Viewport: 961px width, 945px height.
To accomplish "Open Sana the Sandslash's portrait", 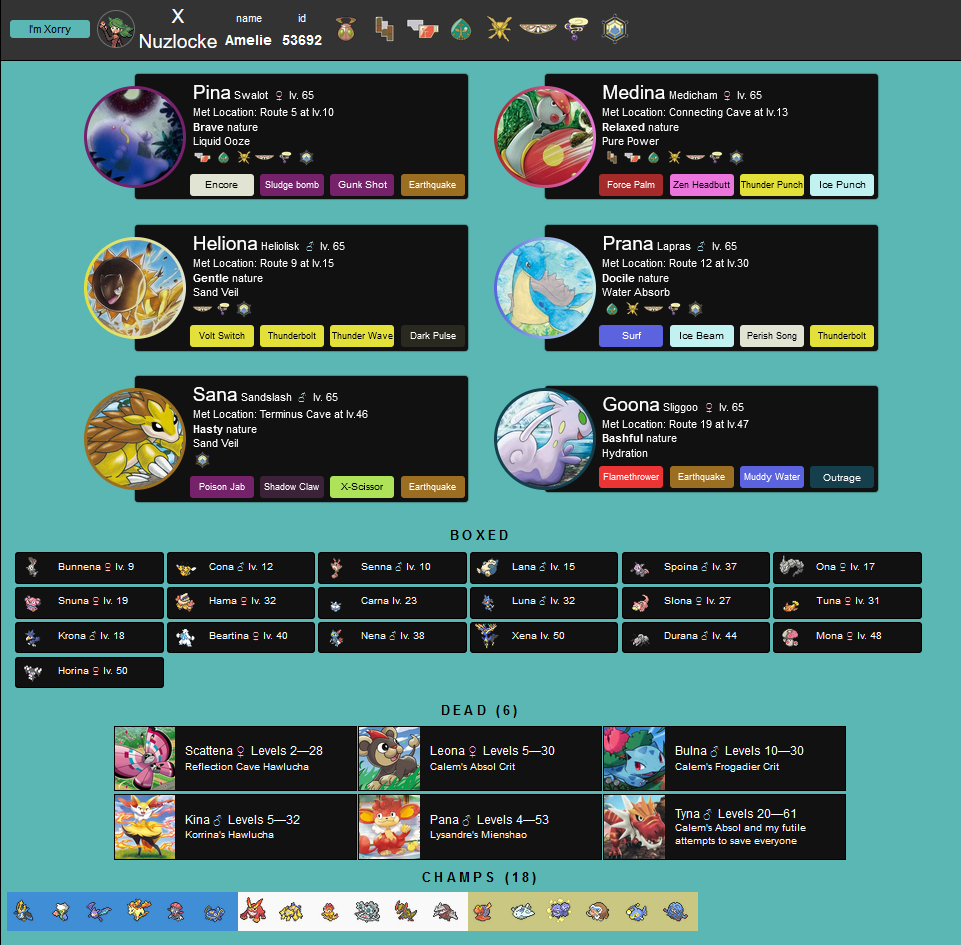I will point(135,439).
